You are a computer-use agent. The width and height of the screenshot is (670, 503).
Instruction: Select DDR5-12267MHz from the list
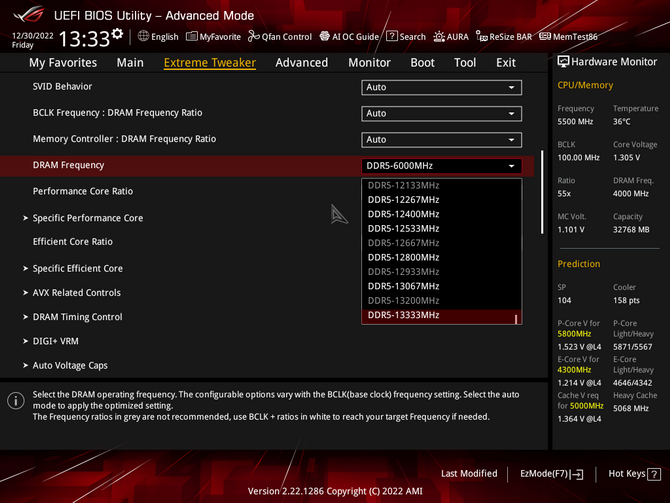(441, 200)
